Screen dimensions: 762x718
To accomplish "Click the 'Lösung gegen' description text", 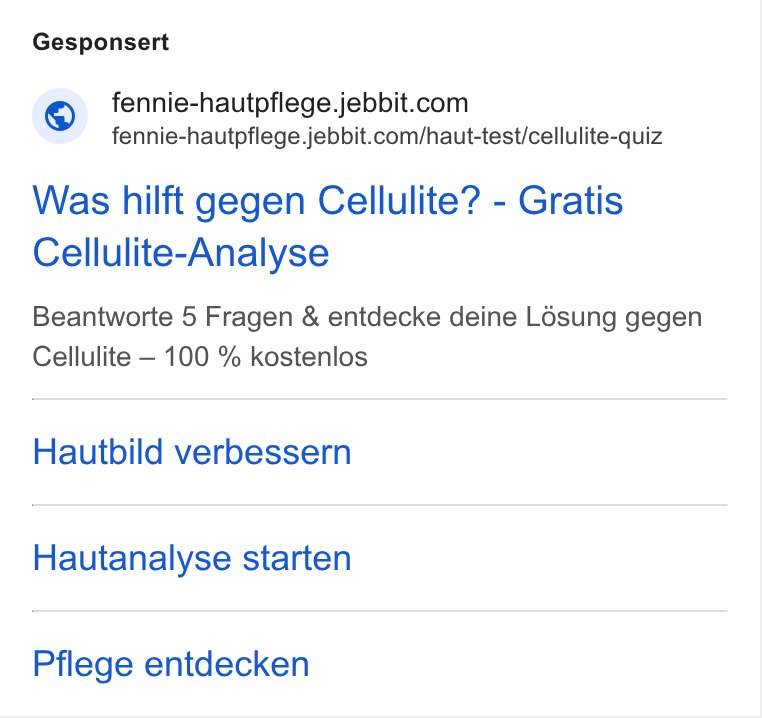I will (613, 318).
